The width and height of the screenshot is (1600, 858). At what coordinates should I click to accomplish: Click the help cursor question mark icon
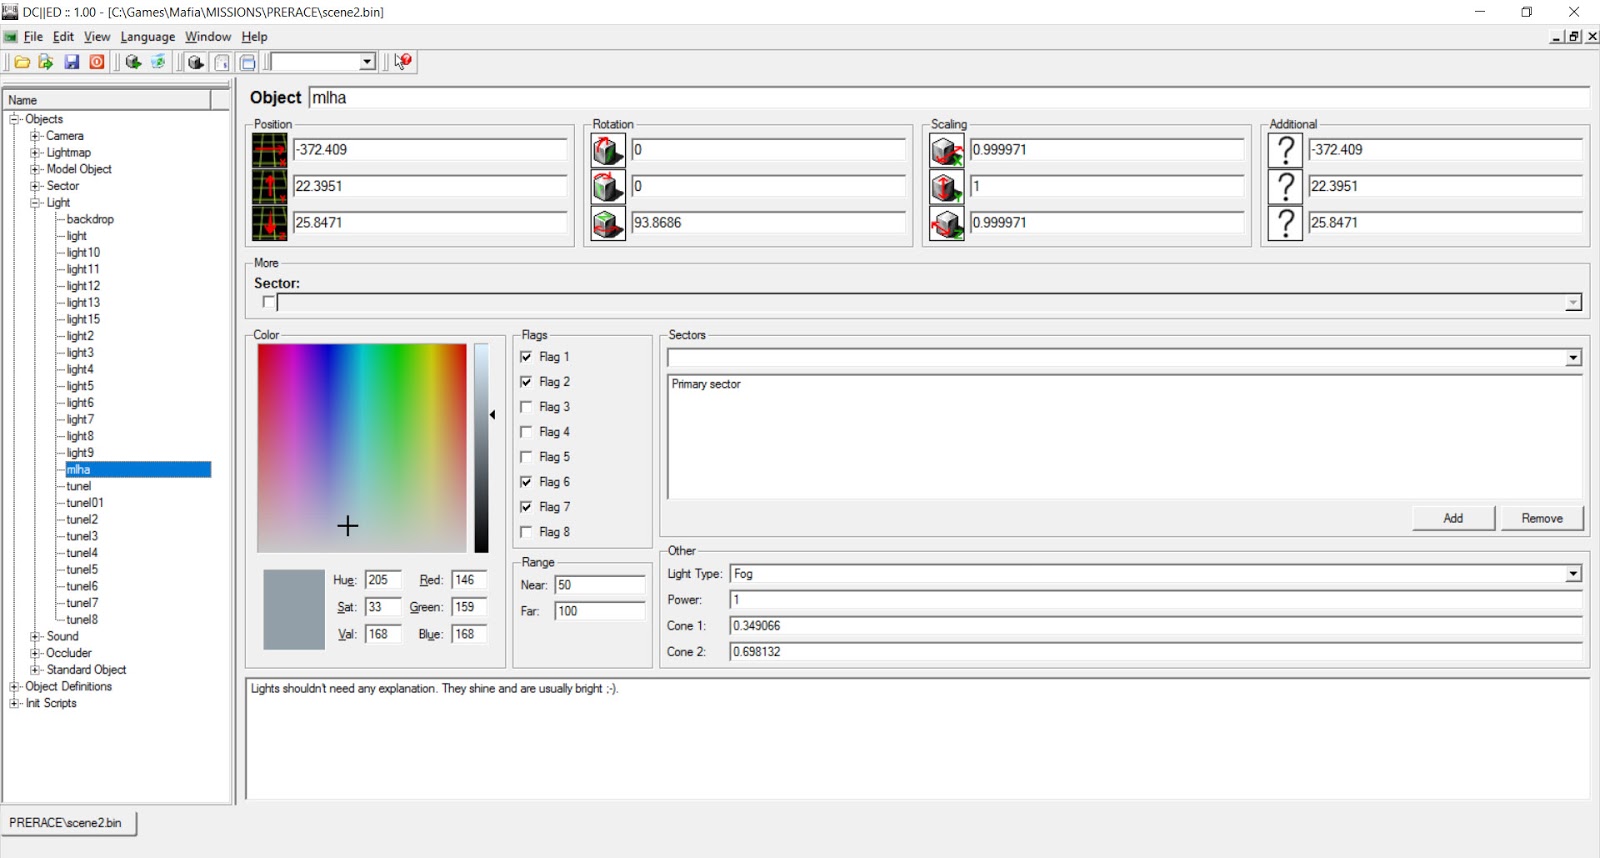coord(403,62)
